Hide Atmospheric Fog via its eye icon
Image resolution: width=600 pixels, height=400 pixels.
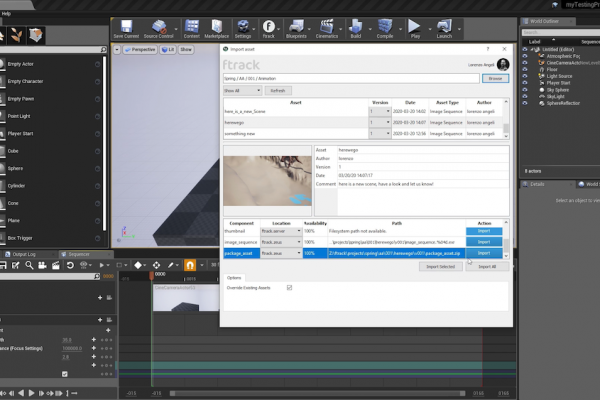[x=525, y=56]
